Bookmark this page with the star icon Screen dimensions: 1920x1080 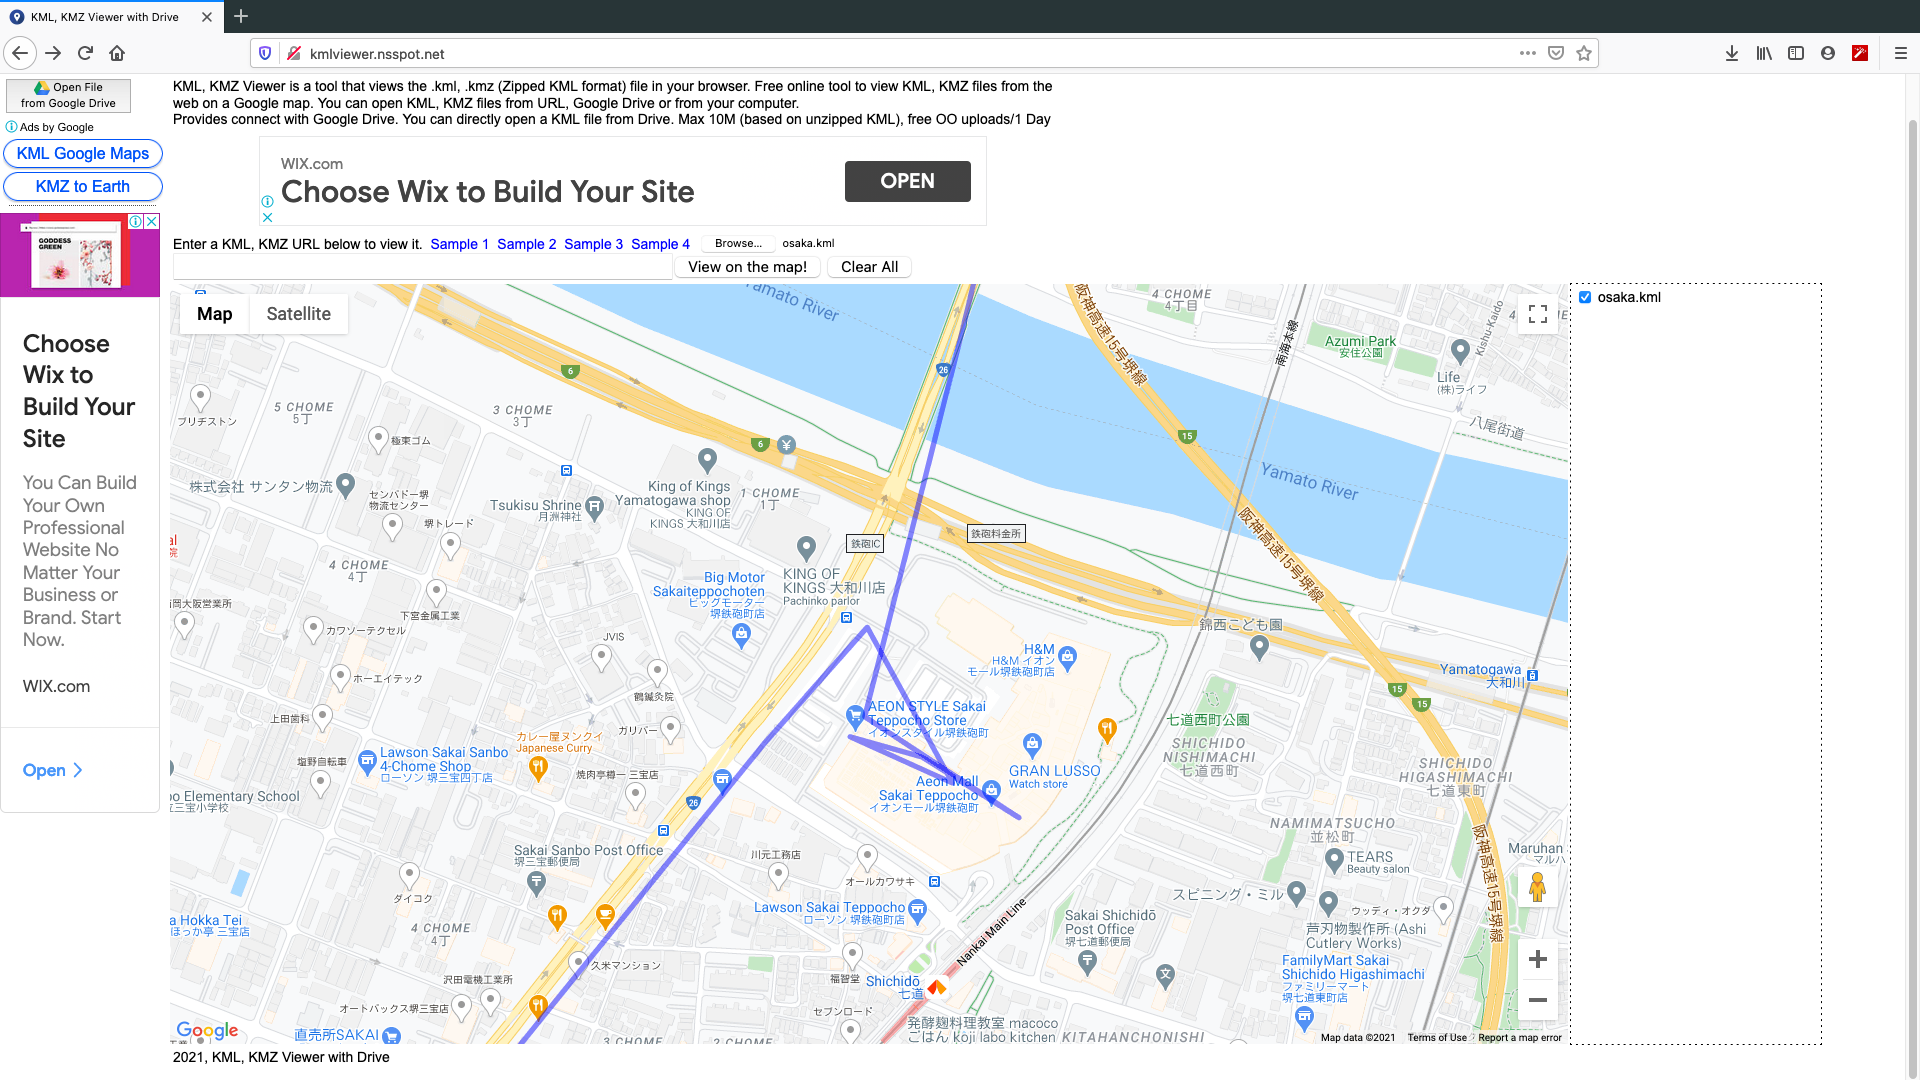[1584, 53]
